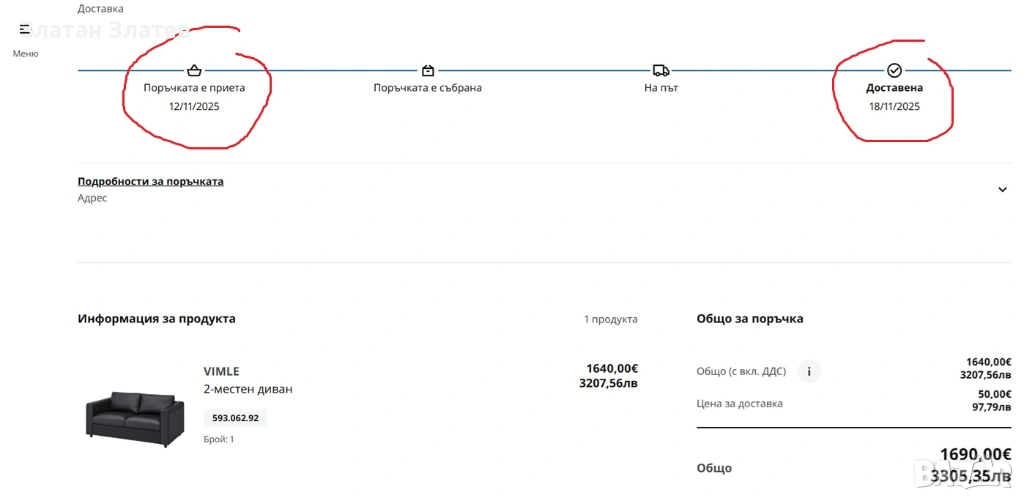Select the Поръчката е приета step

194,88
